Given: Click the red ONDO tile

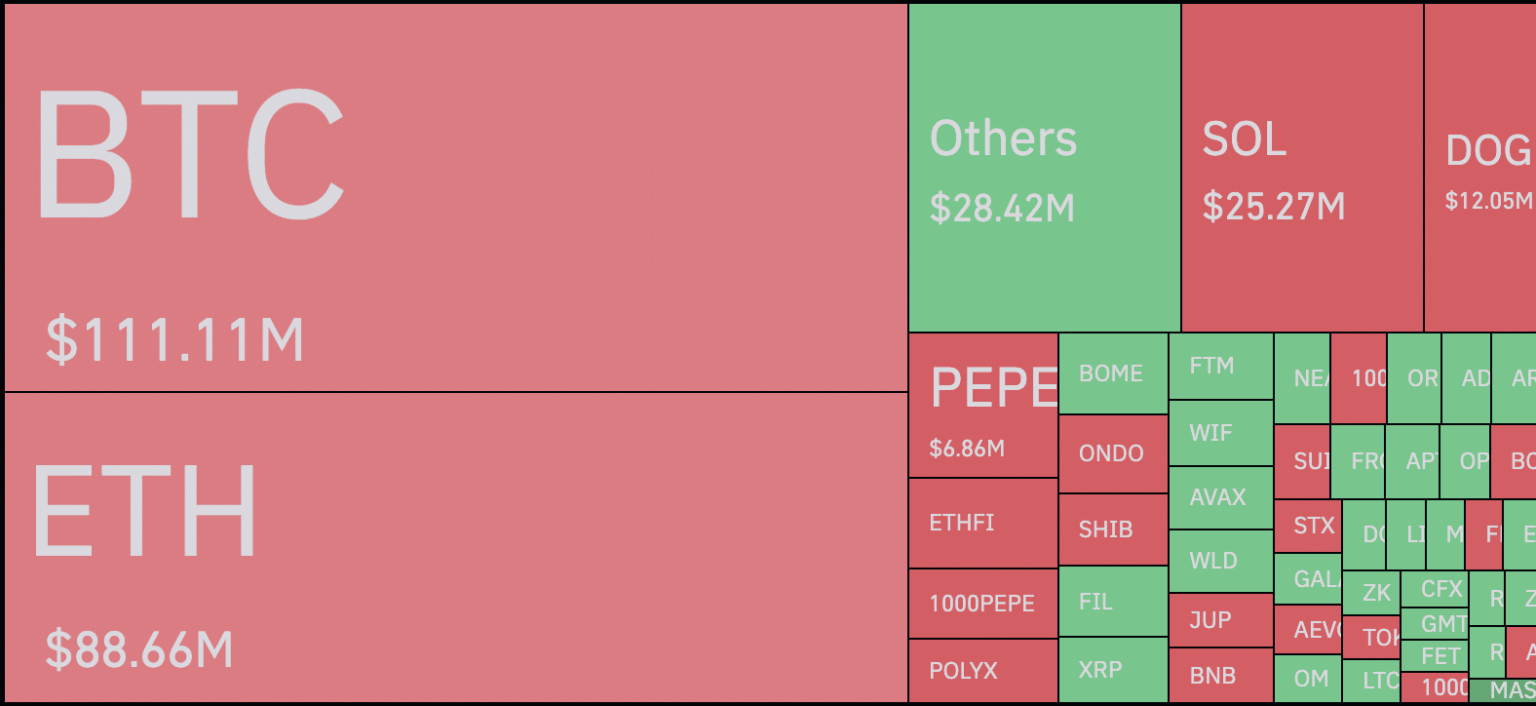Looking at the screenshot, I should click(1112, 453).
